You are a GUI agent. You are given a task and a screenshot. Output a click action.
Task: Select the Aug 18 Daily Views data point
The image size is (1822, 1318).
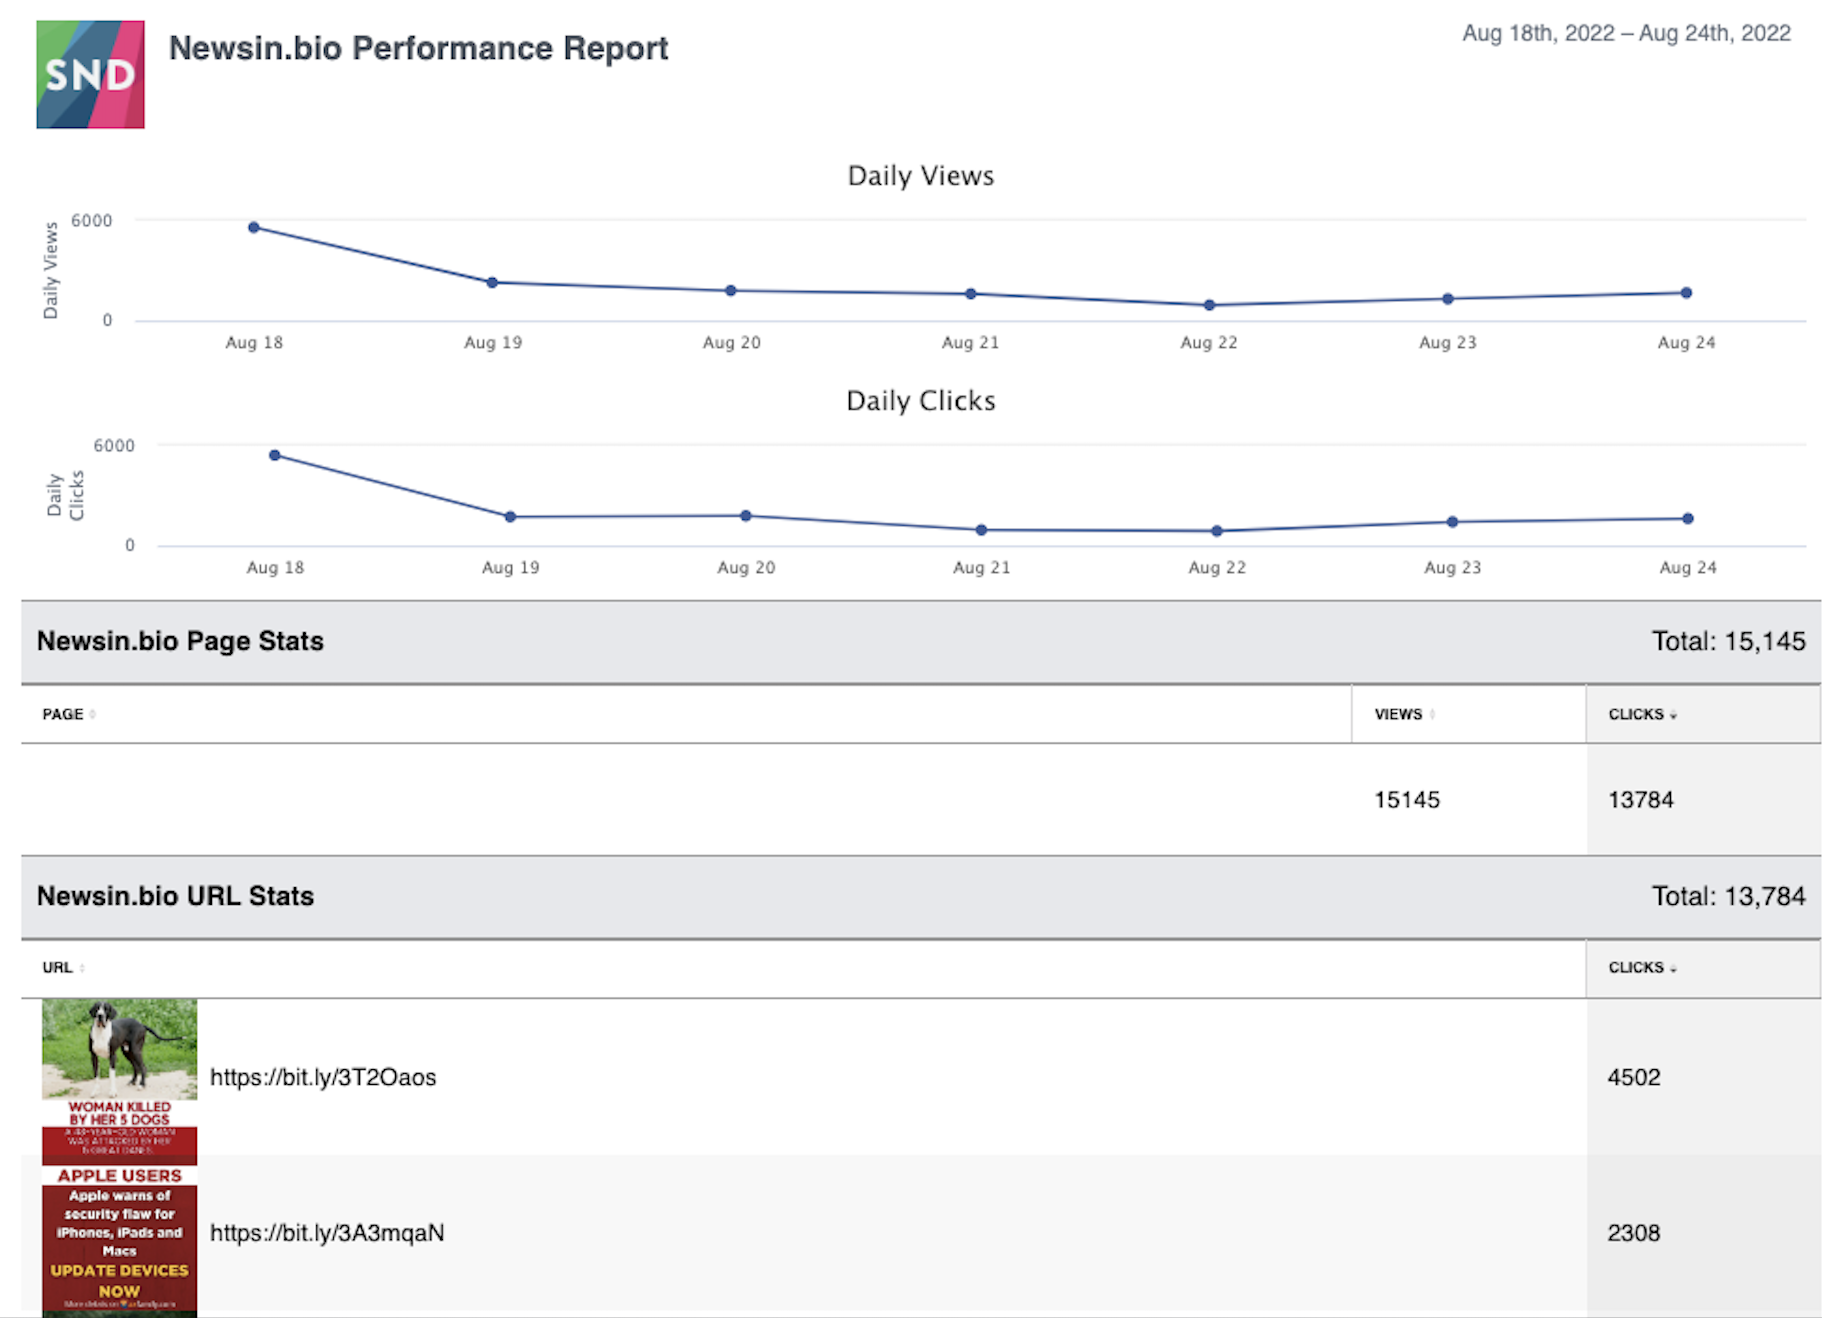click(254, 227)
